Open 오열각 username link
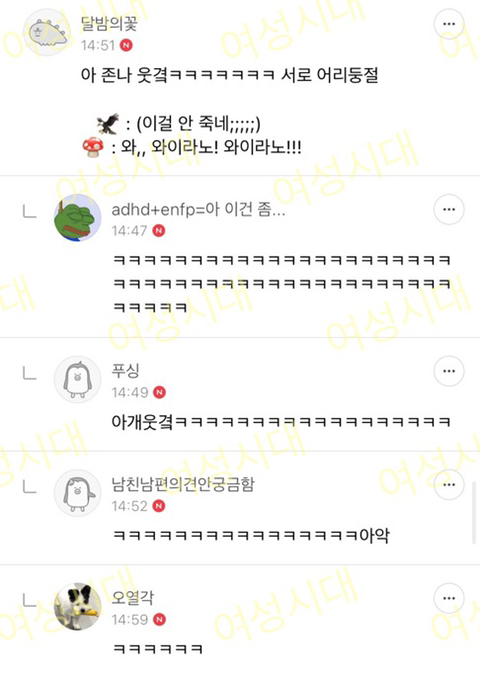 point(132,598)
